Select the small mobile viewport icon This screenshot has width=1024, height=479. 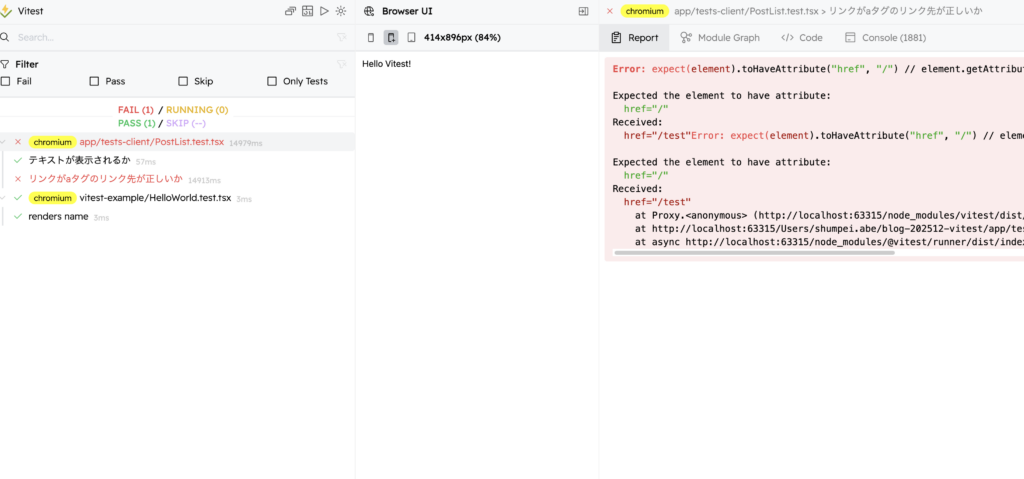pyautogui.click(x=372, y=38)
